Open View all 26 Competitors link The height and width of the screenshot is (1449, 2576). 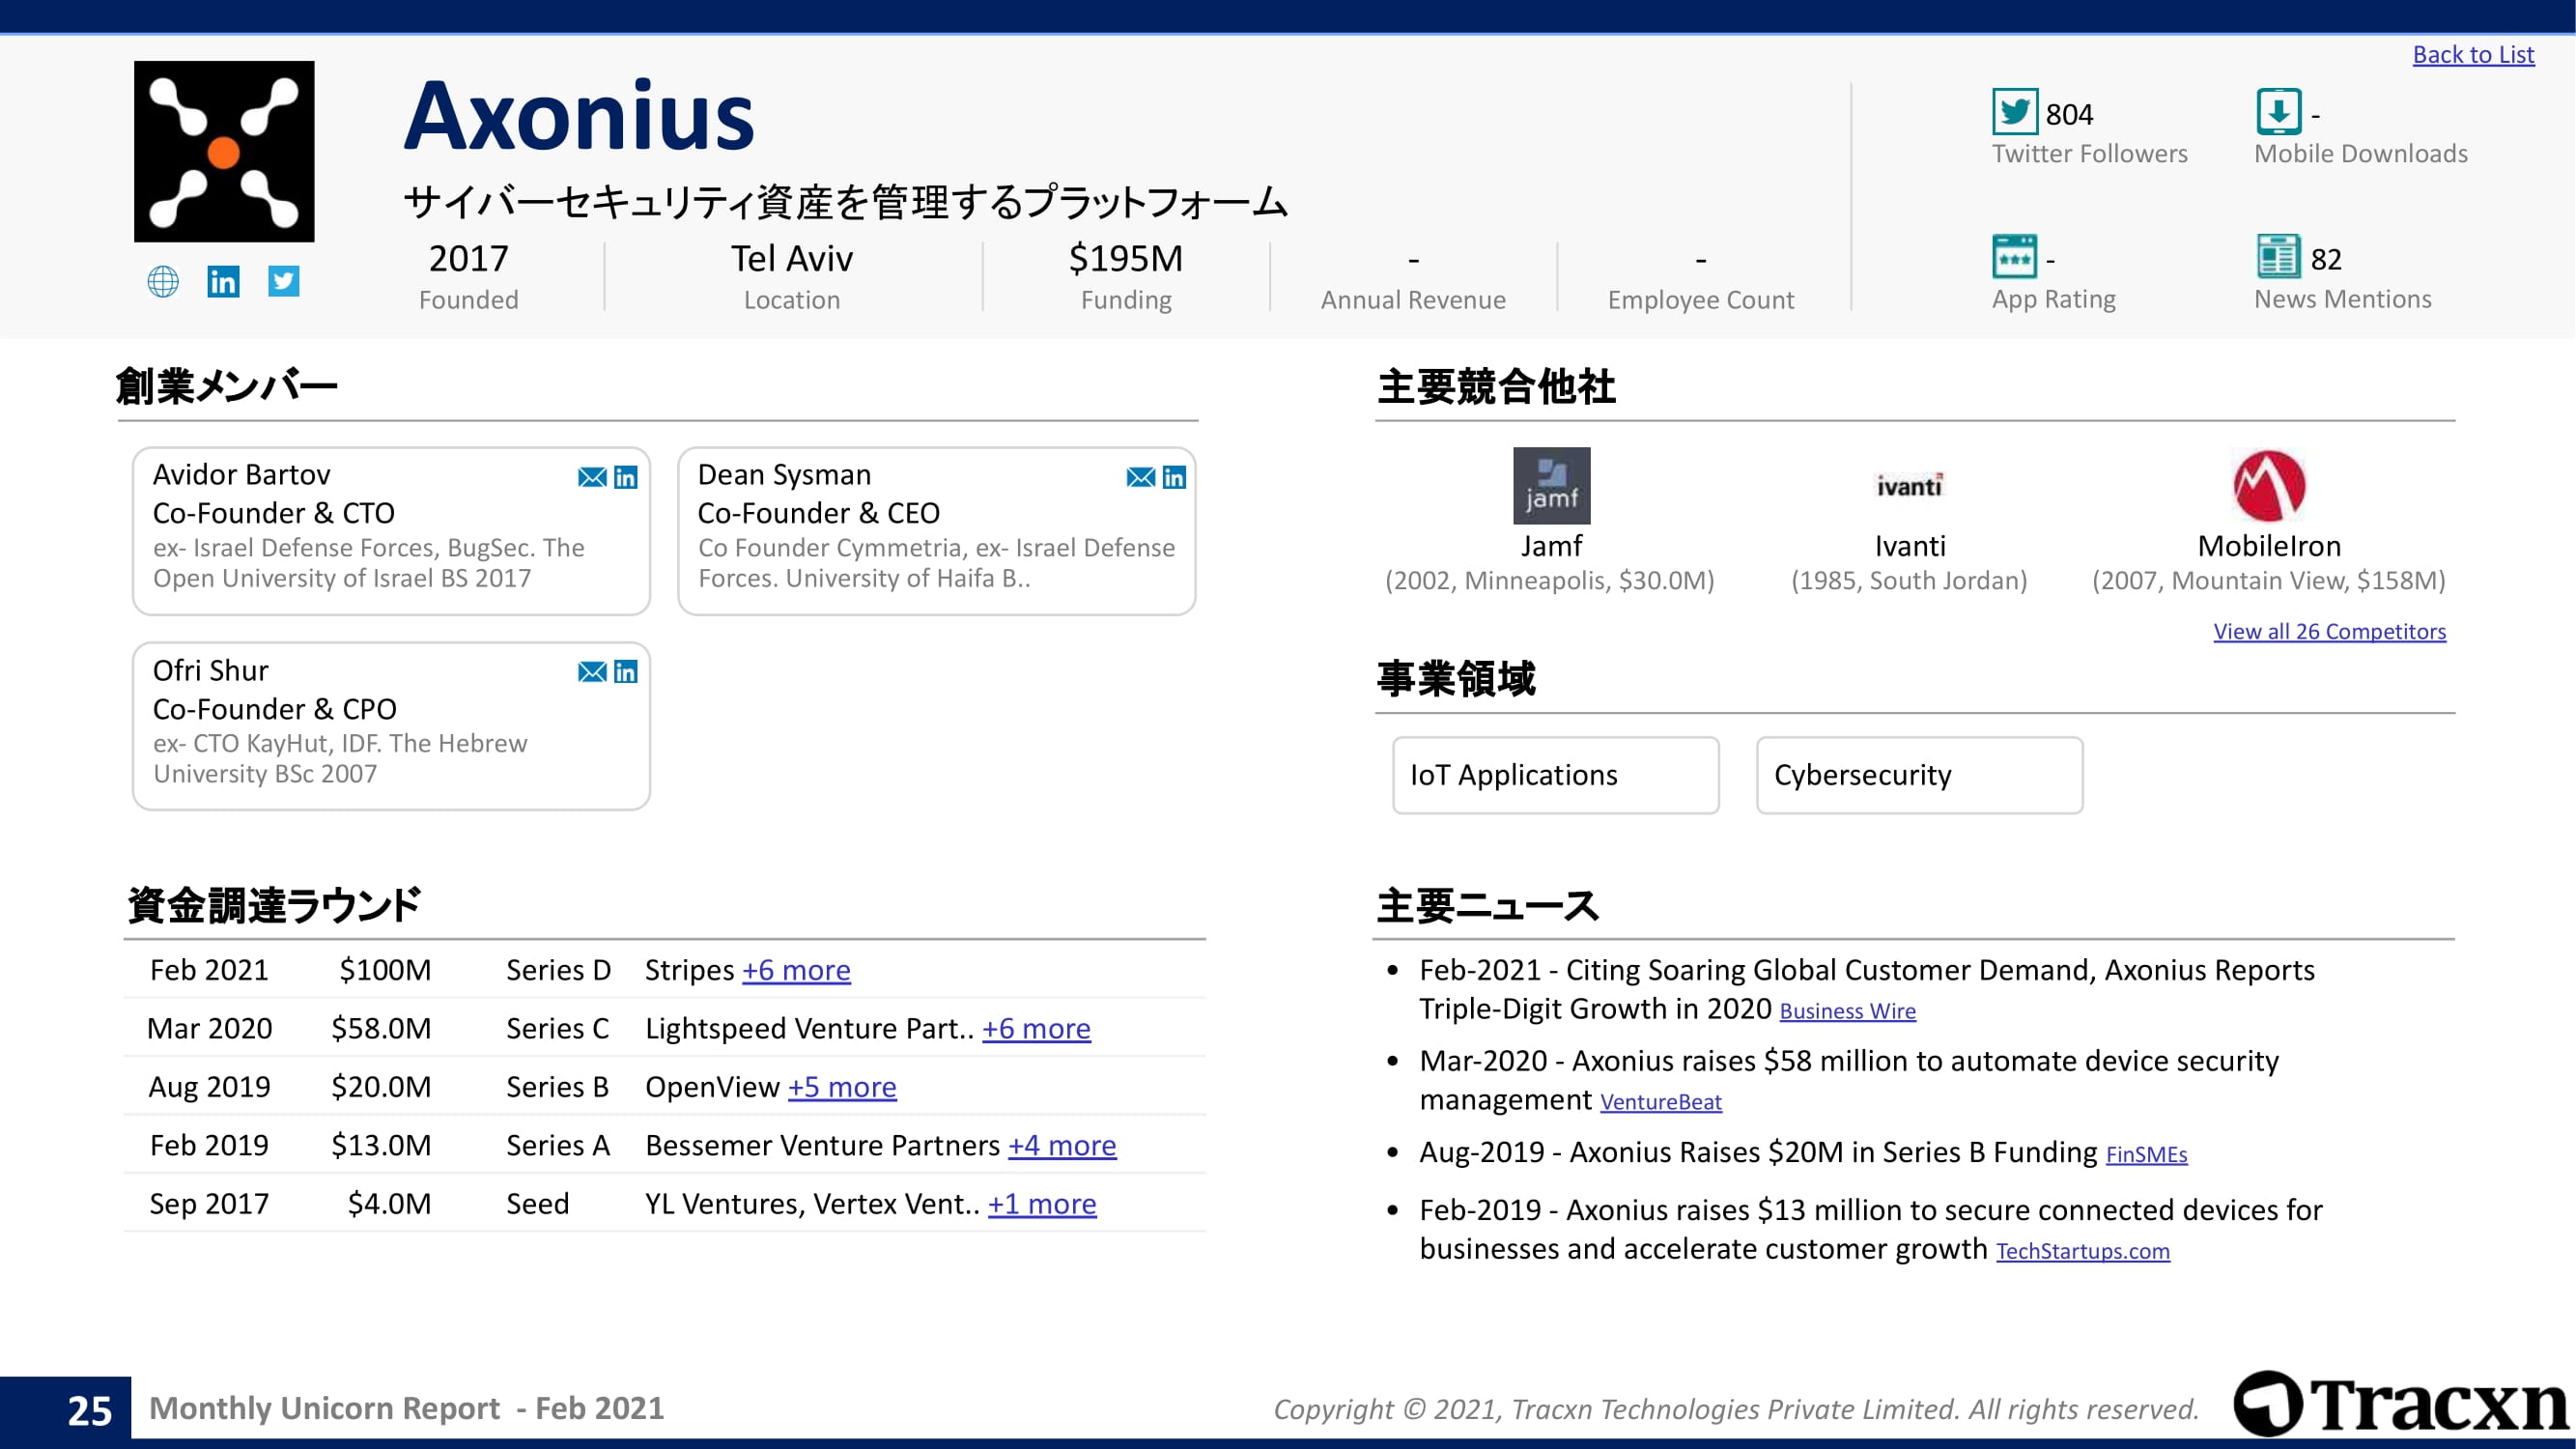tap(2329, 632)
